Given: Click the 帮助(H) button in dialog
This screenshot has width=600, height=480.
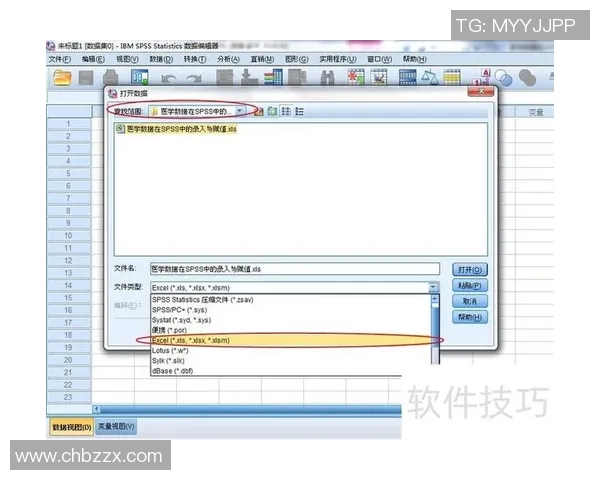Looking at the screenshot, I should click(x=470, y=317).
